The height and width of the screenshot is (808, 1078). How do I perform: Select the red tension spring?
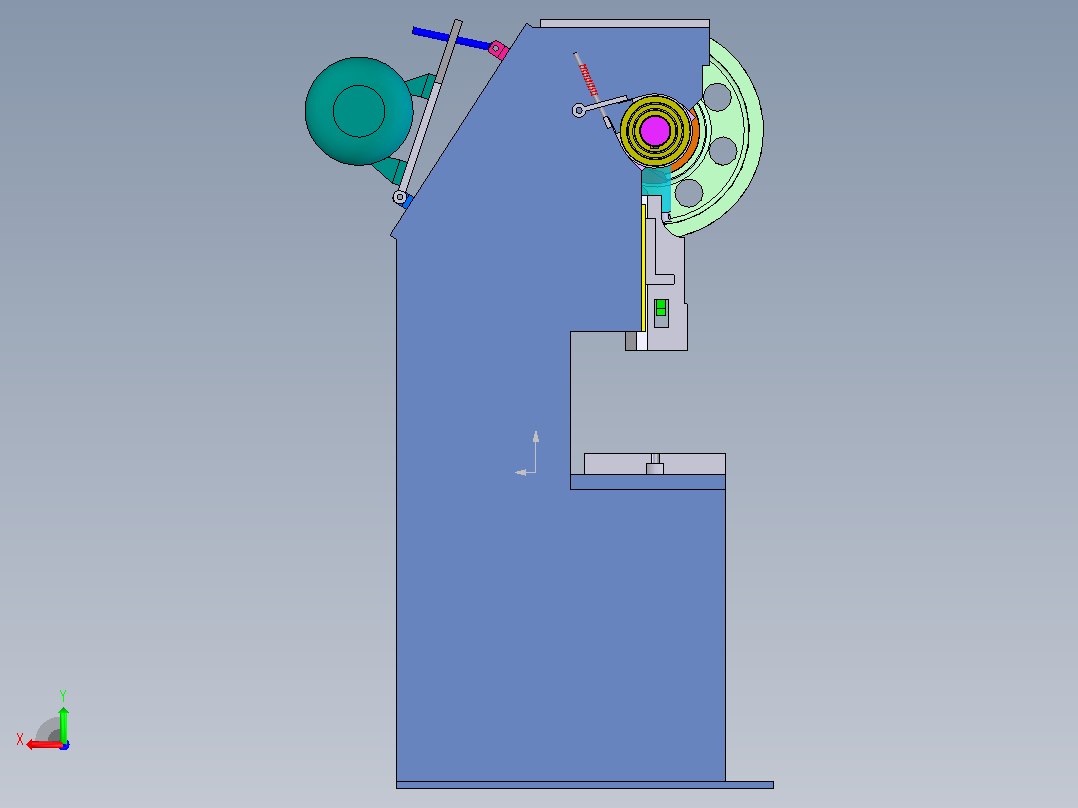[588, 80]
